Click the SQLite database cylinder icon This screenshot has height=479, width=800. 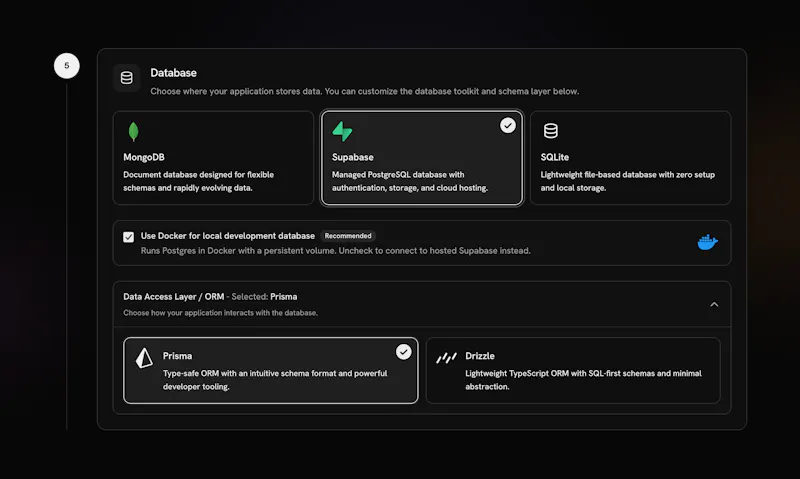pos(551,131)
